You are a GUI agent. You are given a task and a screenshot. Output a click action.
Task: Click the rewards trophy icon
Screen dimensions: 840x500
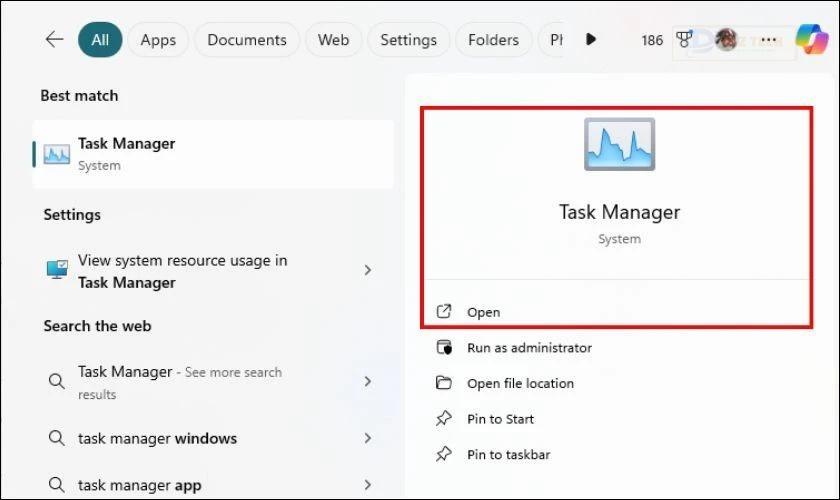click(684, 40)
